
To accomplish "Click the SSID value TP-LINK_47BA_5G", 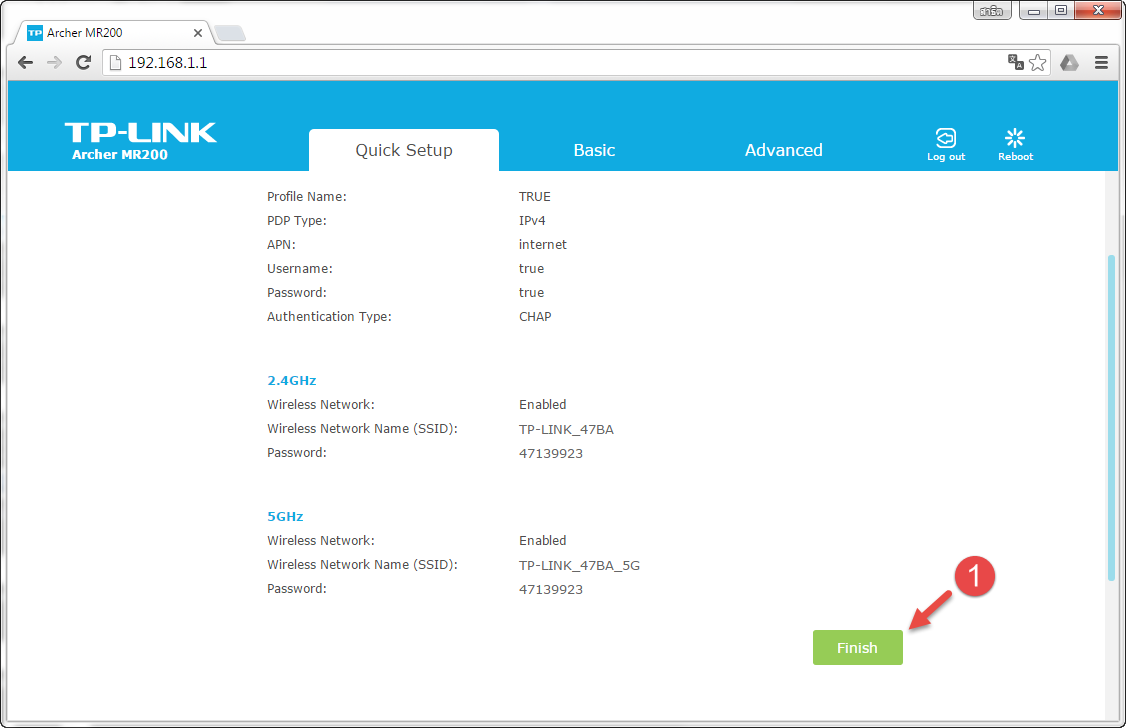I will (x=579, y=566).
